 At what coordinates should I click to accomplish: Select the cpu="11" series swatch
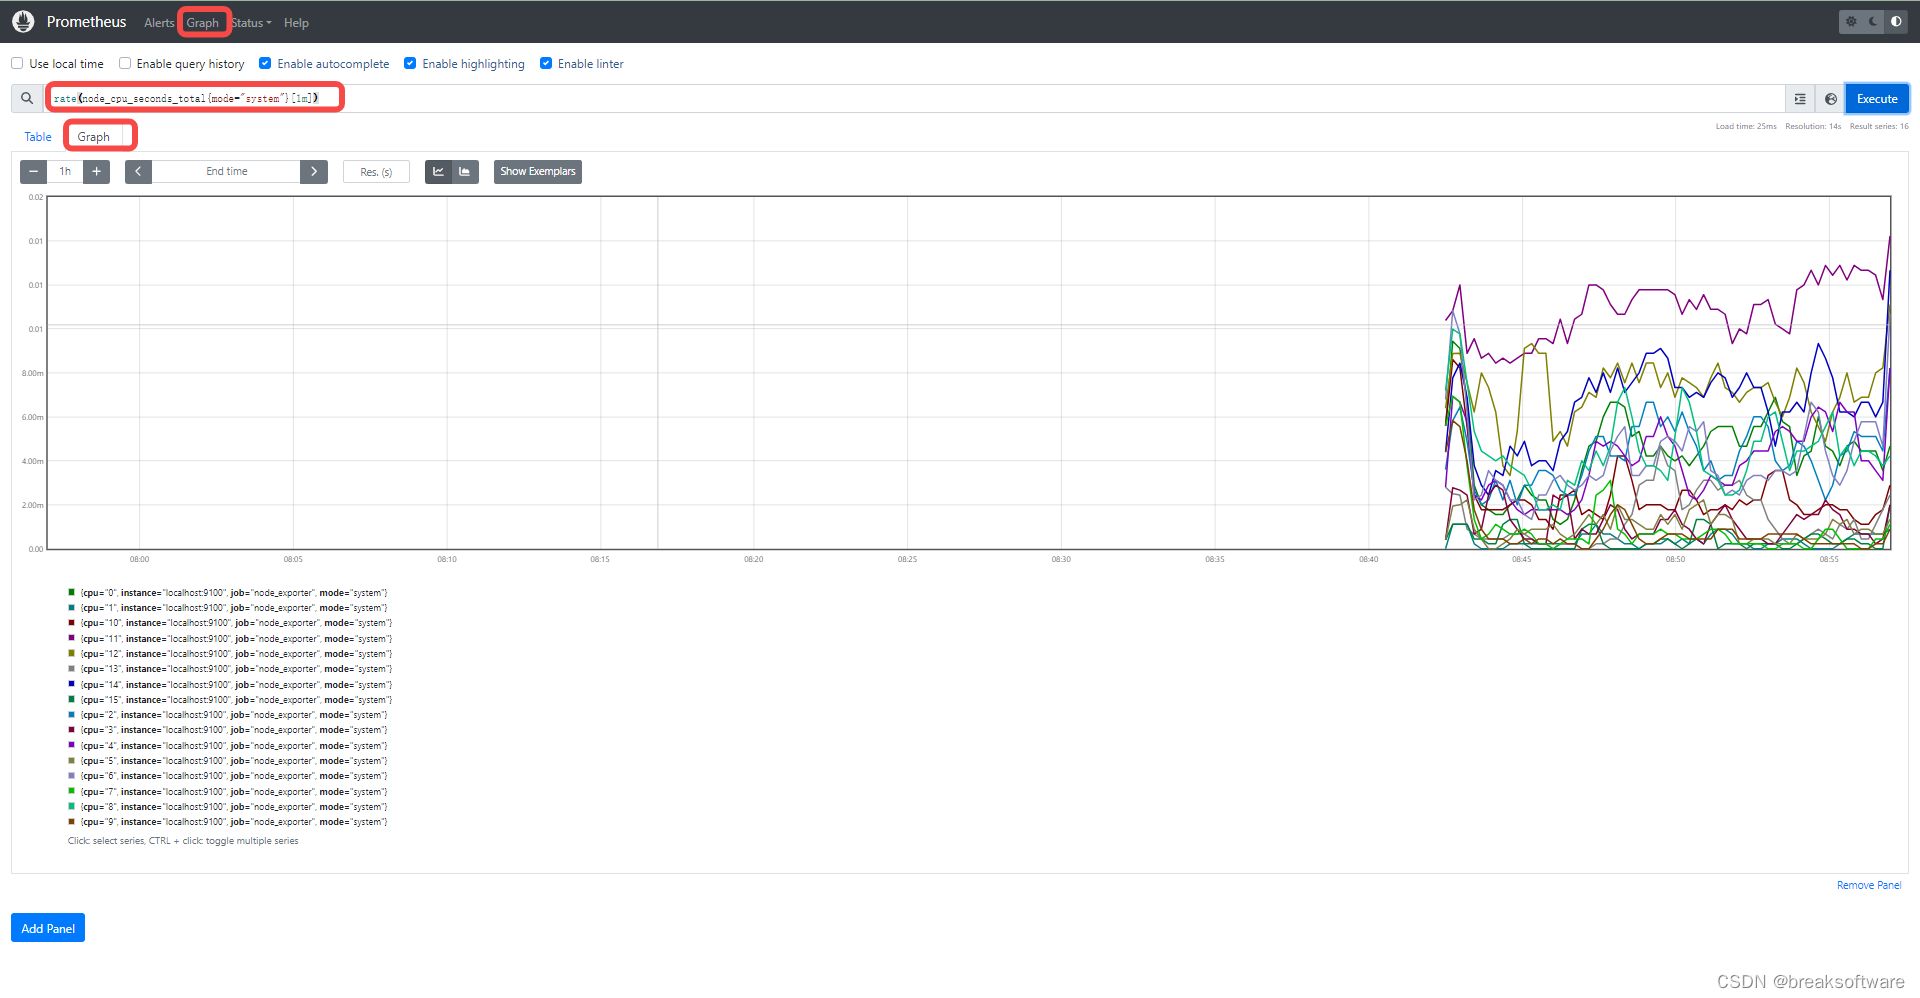pos(71,638)
